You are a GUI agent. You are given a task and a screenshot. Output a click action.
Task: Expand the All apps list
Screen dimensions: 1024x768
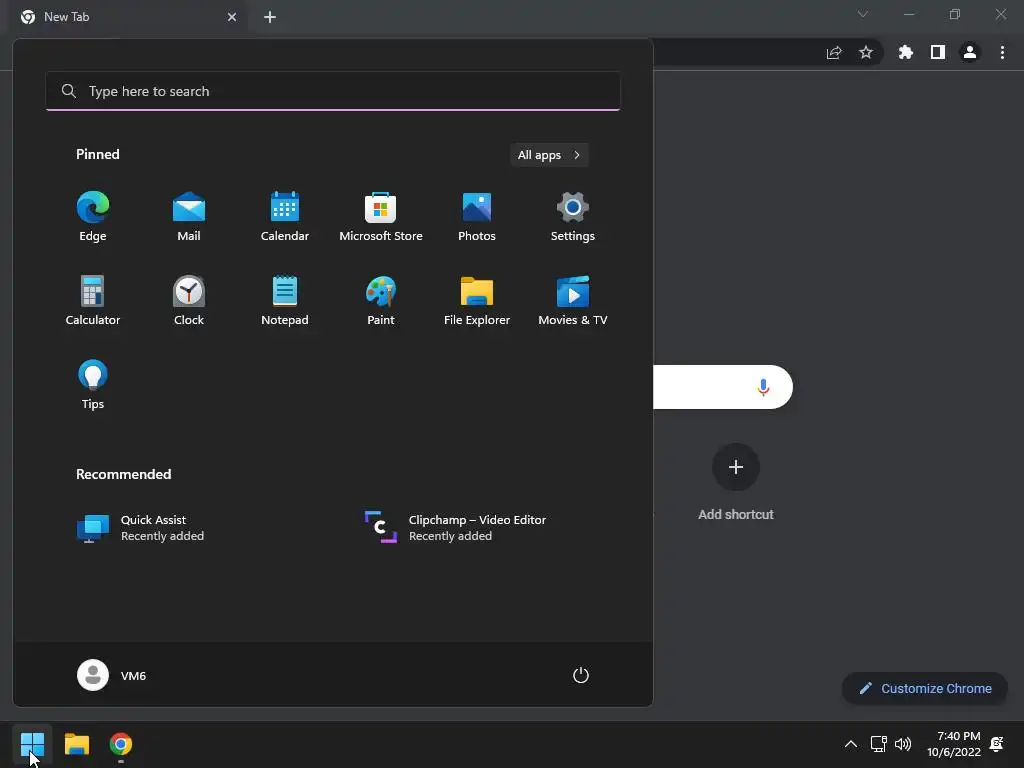point(549,155)
